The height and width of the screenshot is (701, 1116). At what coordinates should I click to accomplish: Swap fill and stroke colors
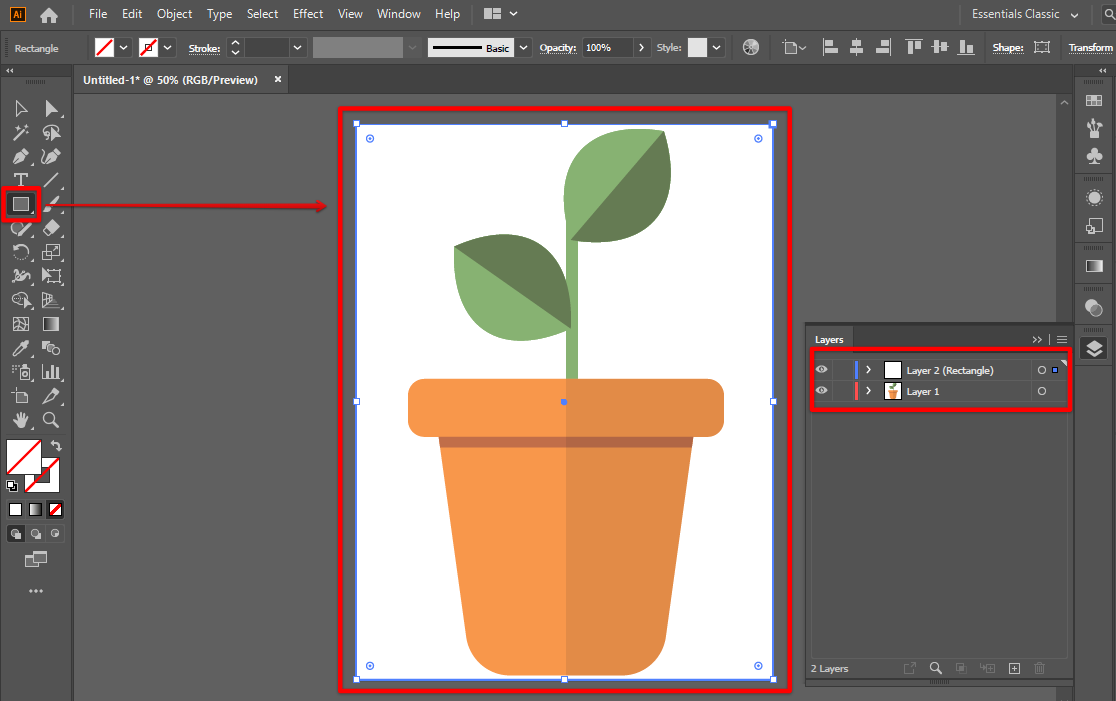pyautogui.click(x=56, y=445)
